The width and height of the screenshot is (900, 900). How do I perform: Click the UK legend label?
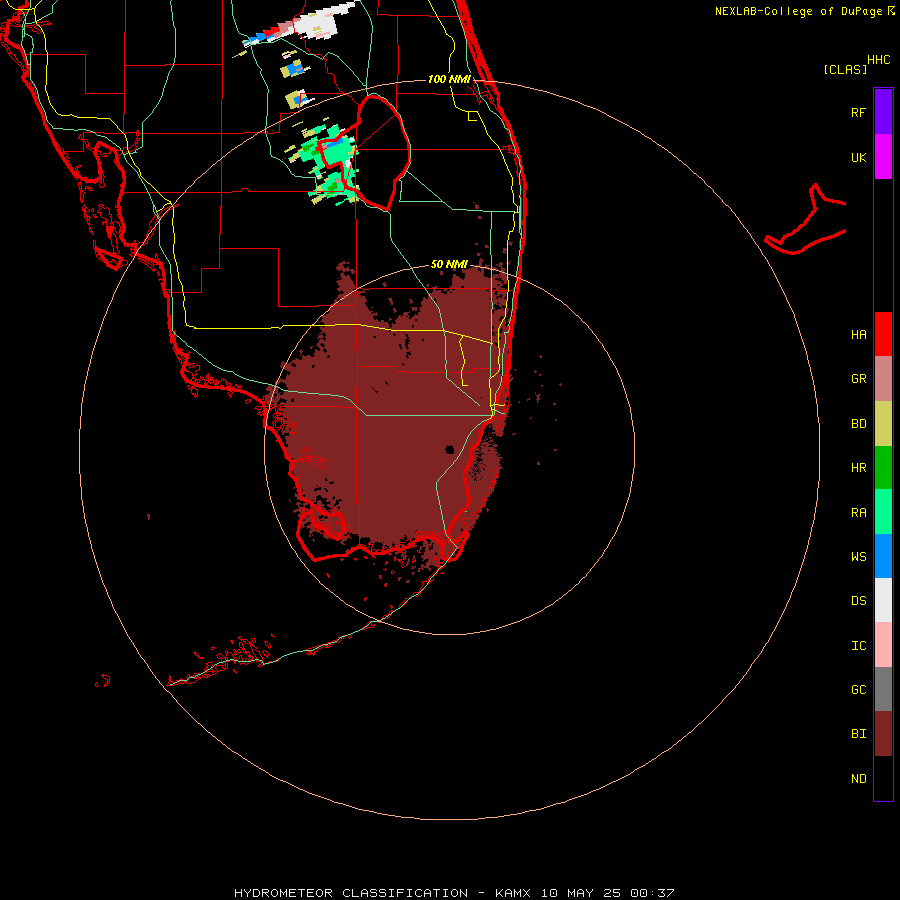coord(858,157)
